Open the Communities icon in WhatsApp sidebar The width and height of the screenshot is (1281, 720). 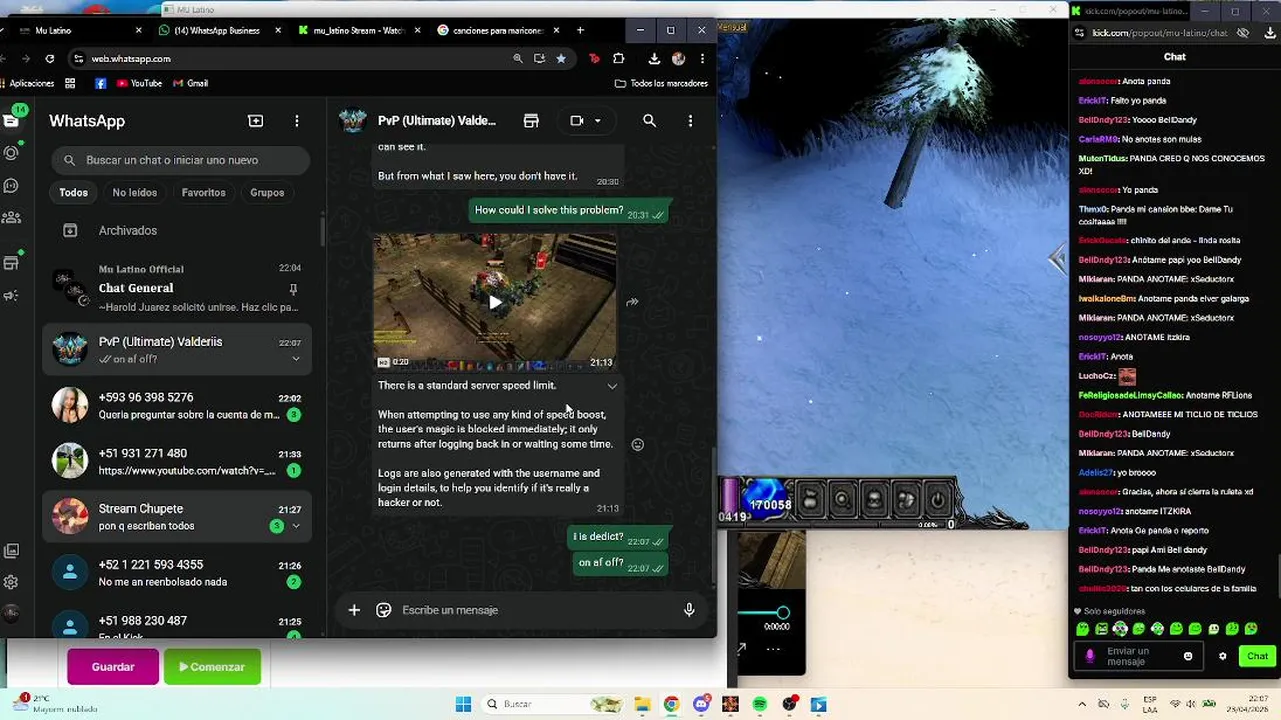pos(11,218)
